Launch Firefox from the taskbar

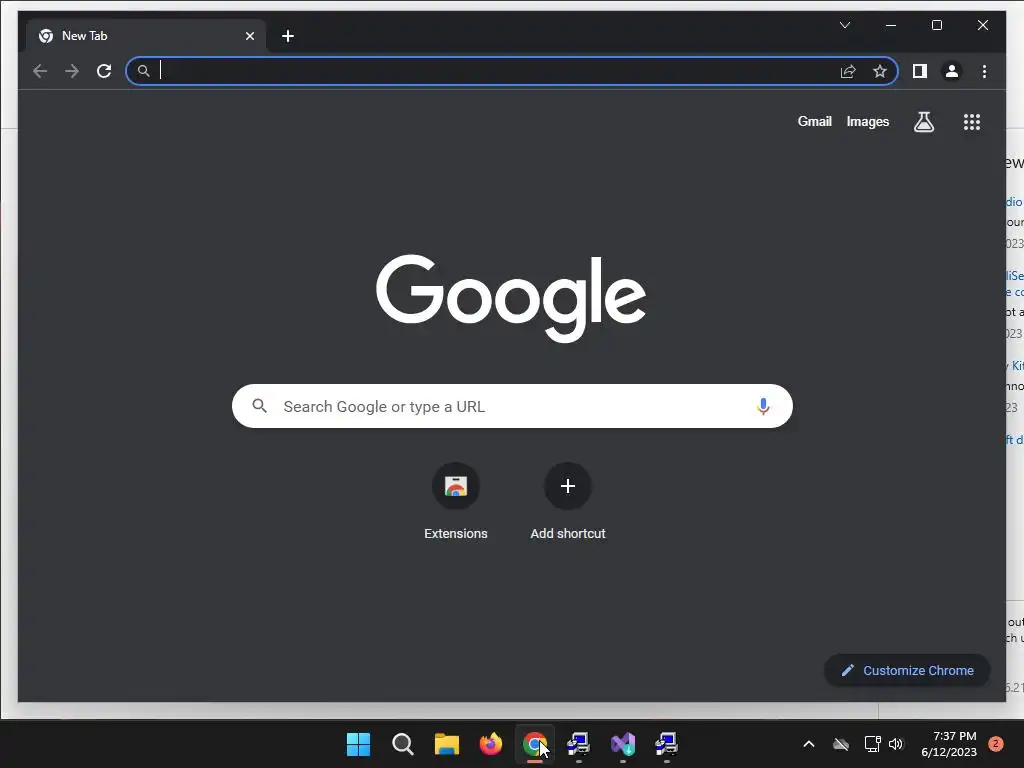[490, 744]
